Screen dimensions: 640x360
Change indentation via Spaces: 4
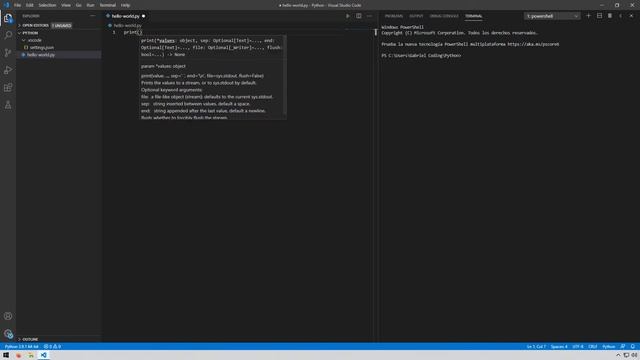(x=559, y=347)
